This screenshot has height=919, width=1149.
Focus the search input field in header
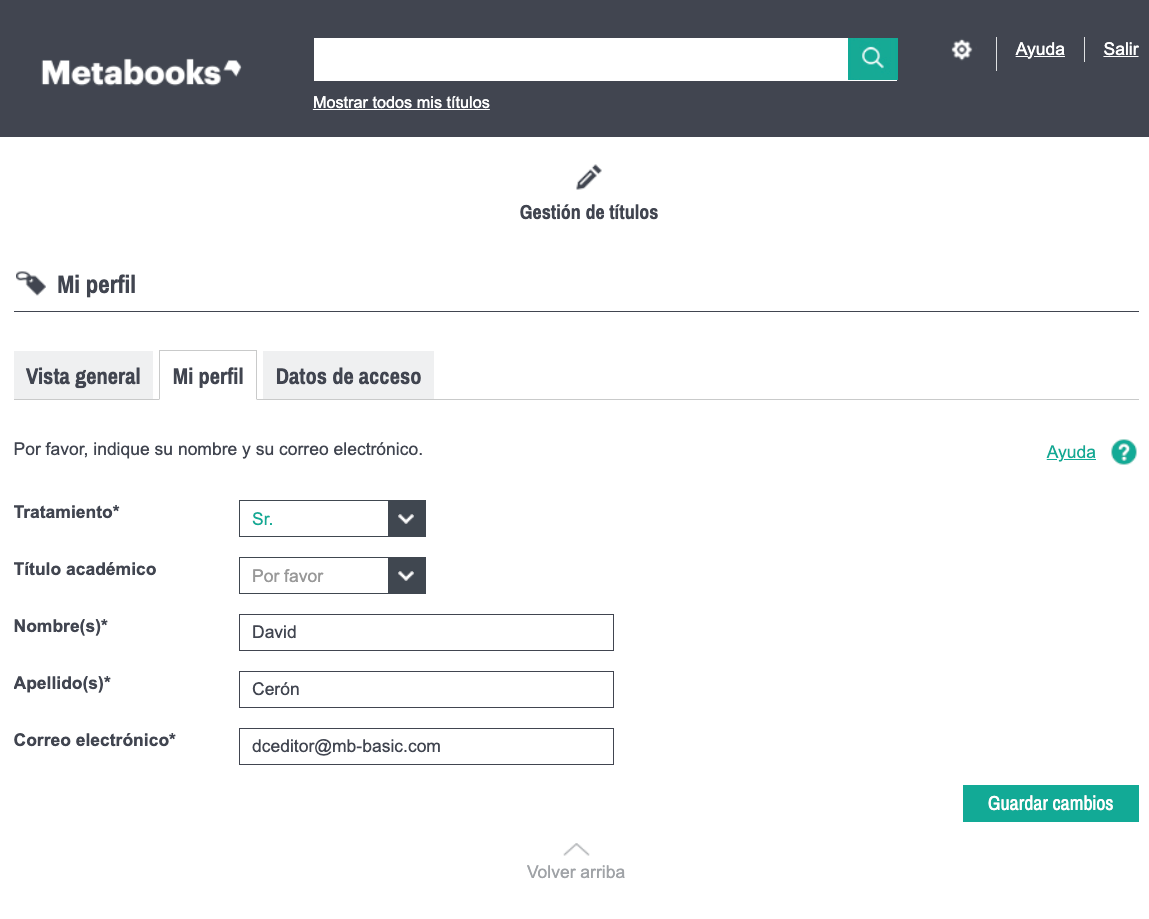580,59
